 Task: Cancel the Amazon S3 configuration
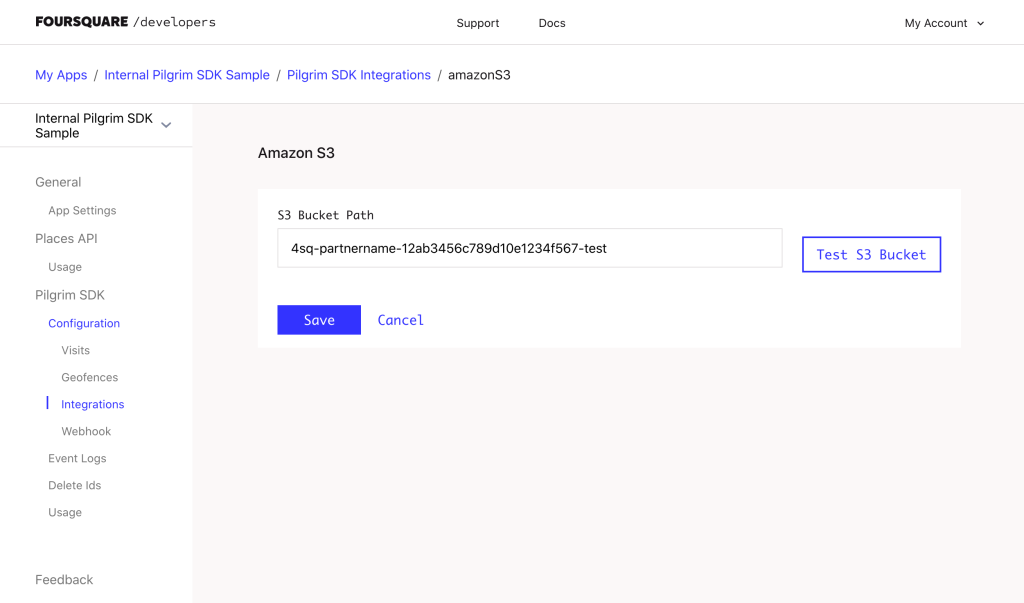click(400, 320)
